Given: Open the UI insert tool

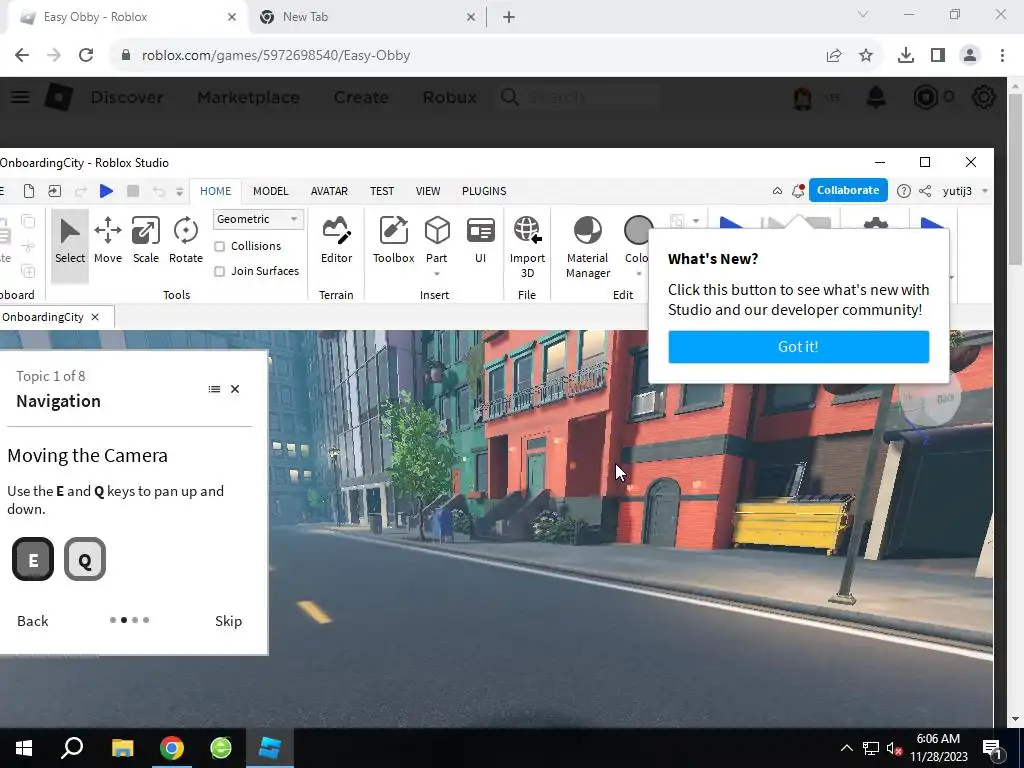Looking at the screenshot, I should tap(481, 240).
